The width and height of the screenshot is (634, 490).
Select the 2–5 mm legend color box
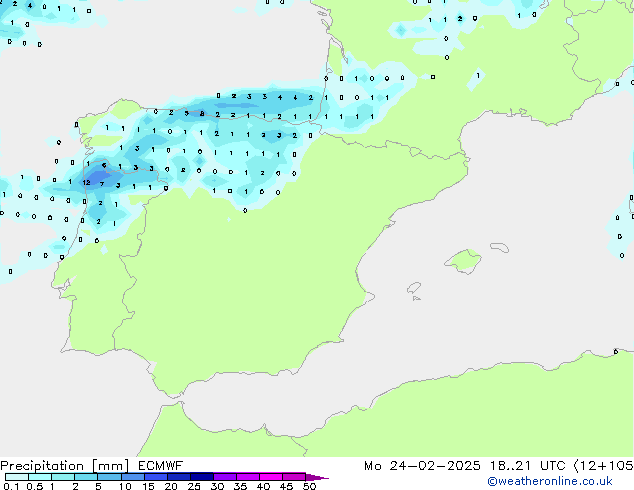click(86, 477)
